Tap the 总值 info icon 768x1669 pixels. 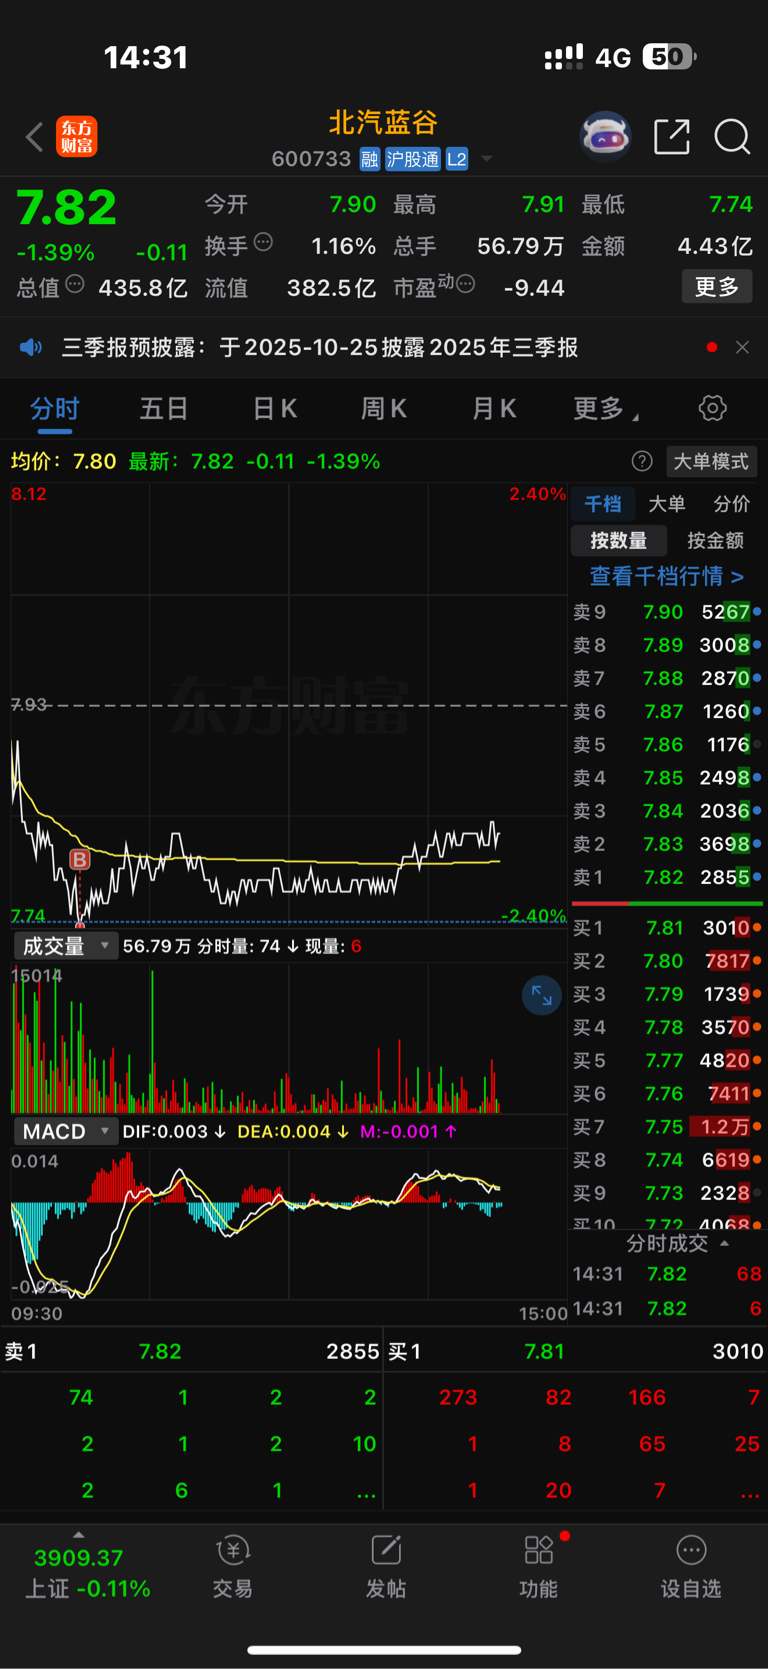pos(74,285)
